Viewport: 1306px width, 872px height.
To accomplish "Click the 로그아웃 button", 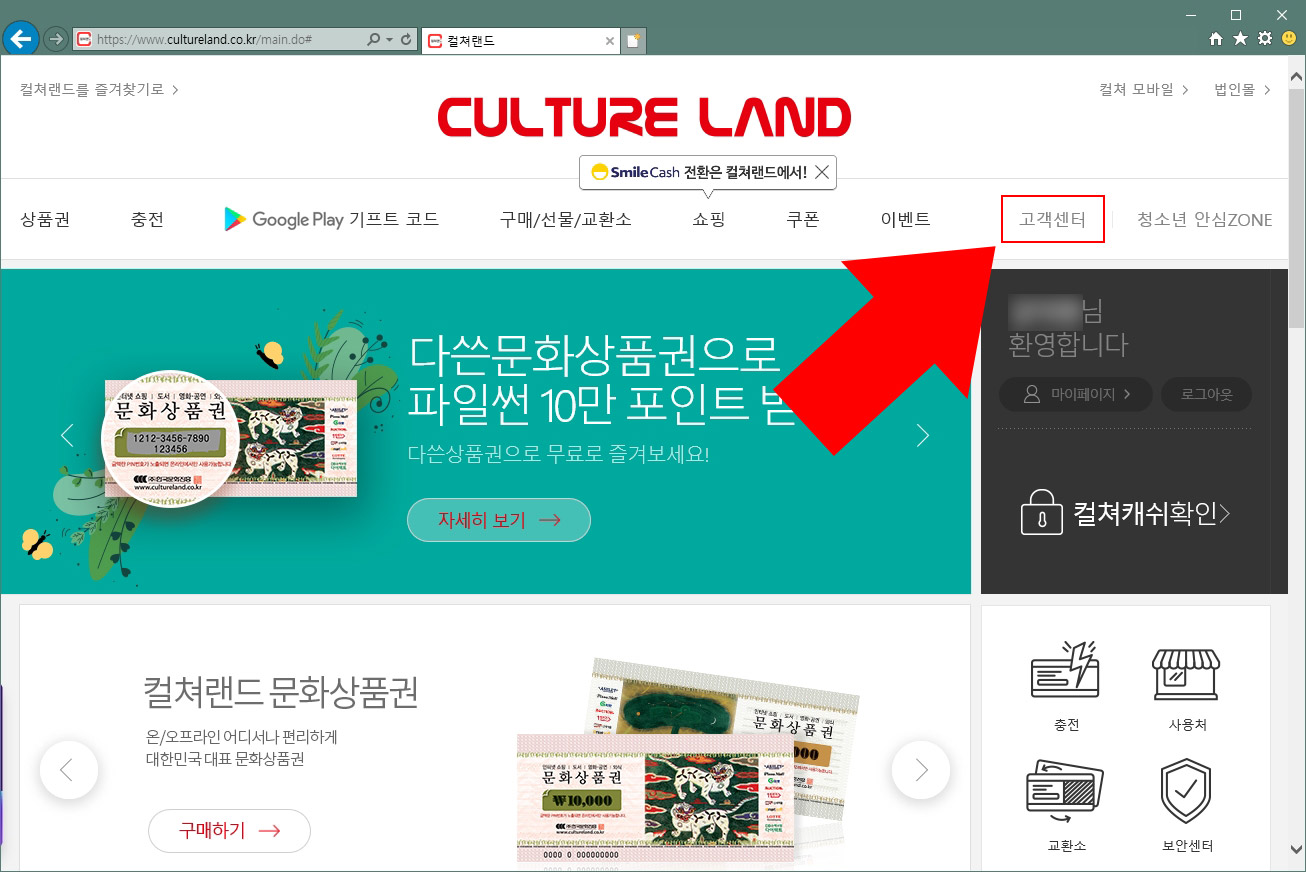I will pos(1207,394).
